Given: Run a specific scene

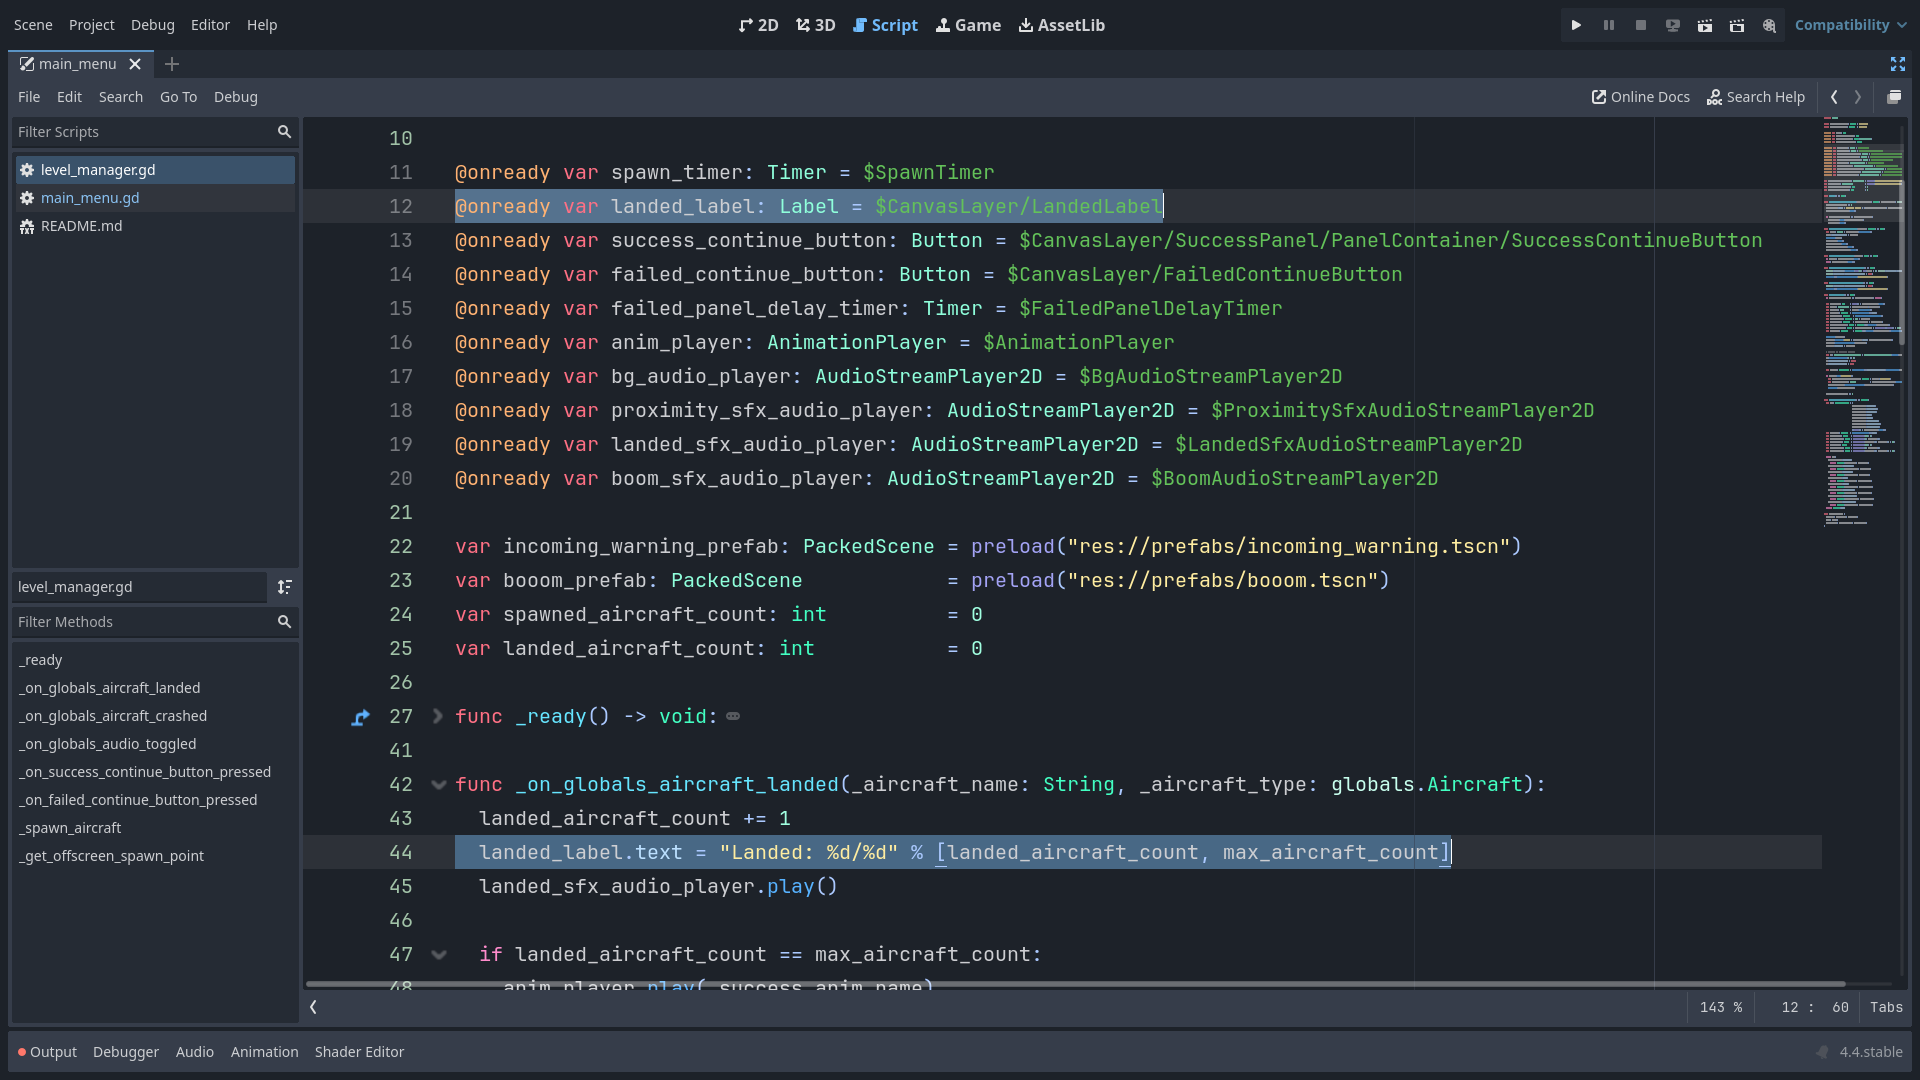Looking at the screenshot, I should point(1737,25).
